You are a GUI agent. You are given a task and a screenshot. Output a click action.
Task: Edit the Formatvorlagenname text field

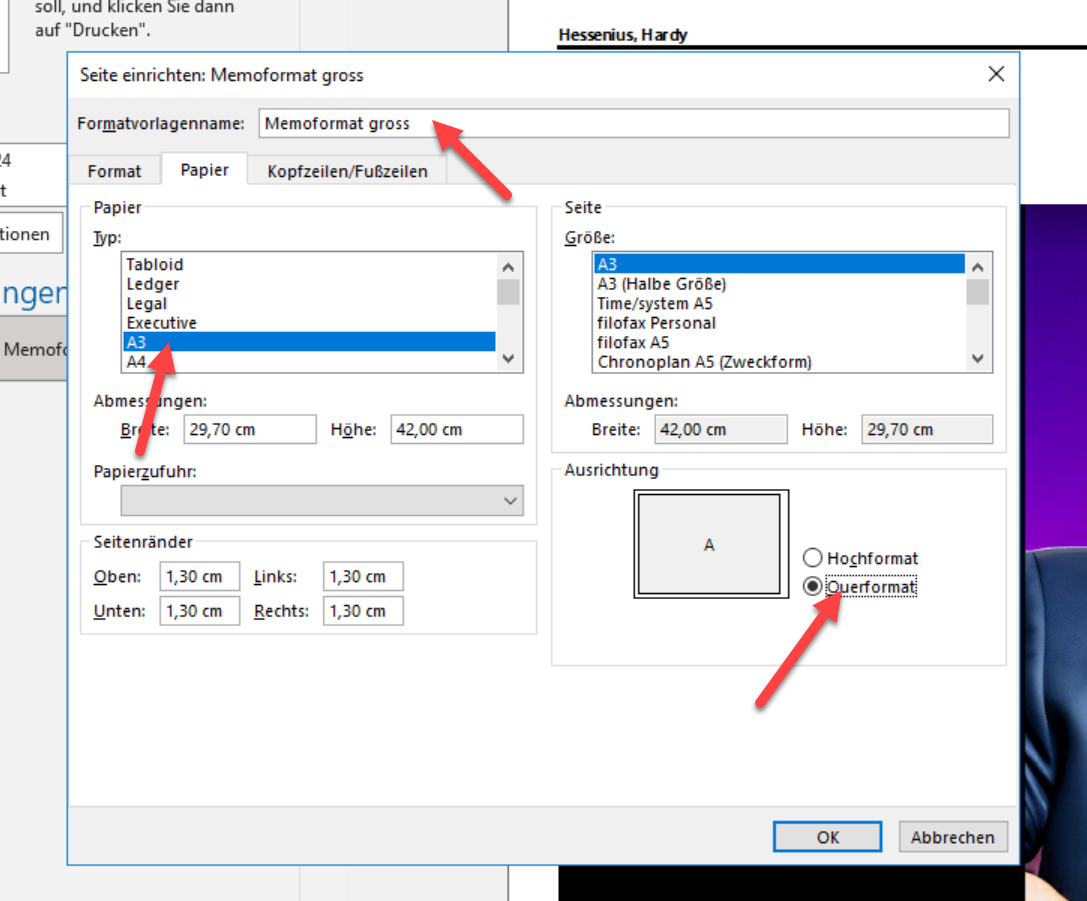click(x=634, y=123)
